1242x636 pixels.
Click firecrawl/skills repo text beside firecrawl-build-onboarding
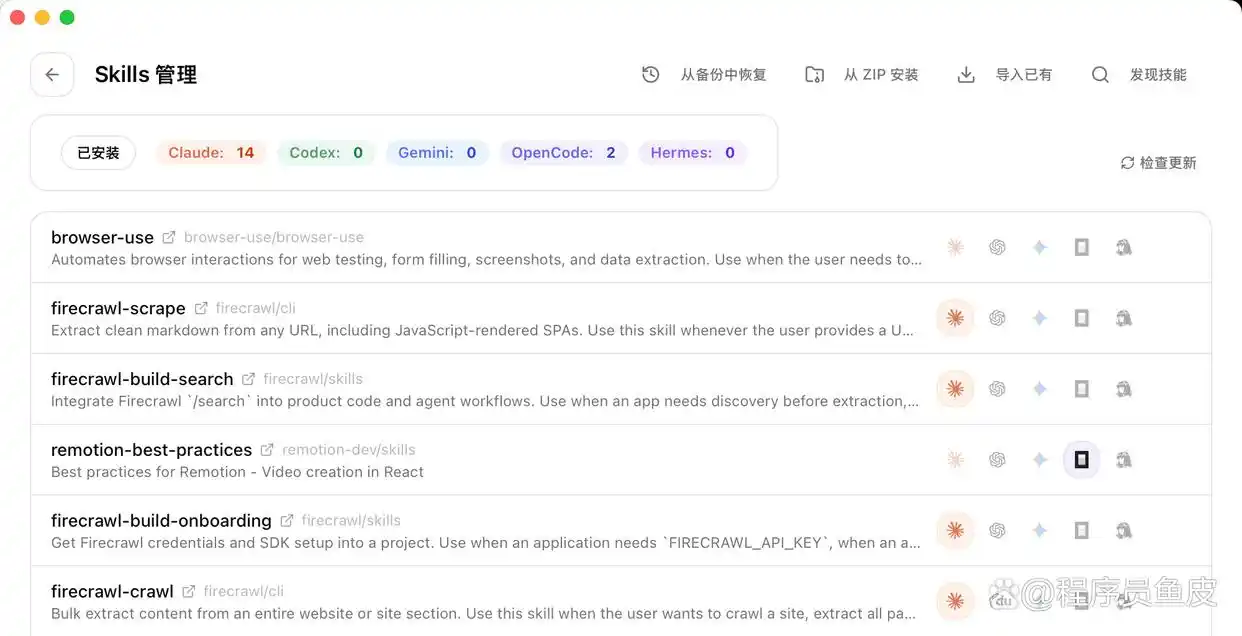tap(351, 521)
